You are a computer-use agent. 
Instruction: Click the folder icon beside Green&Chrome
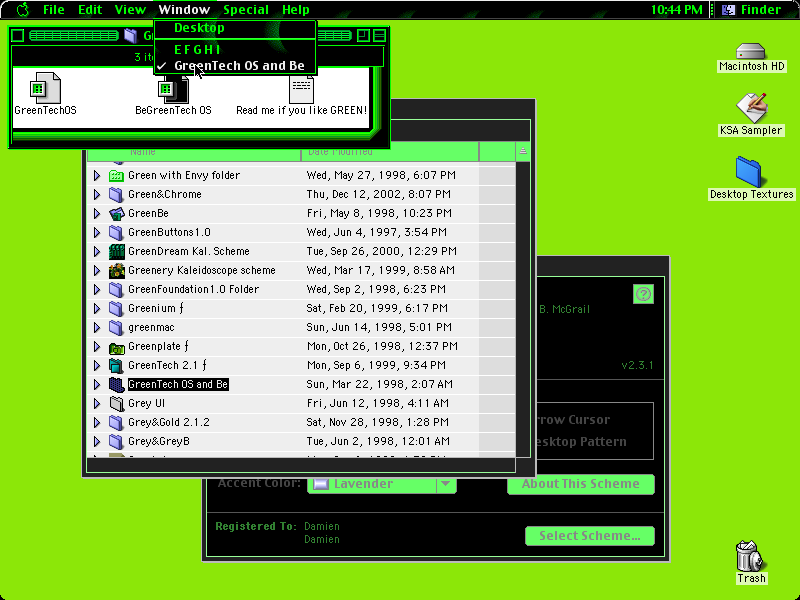click(116, 194)
